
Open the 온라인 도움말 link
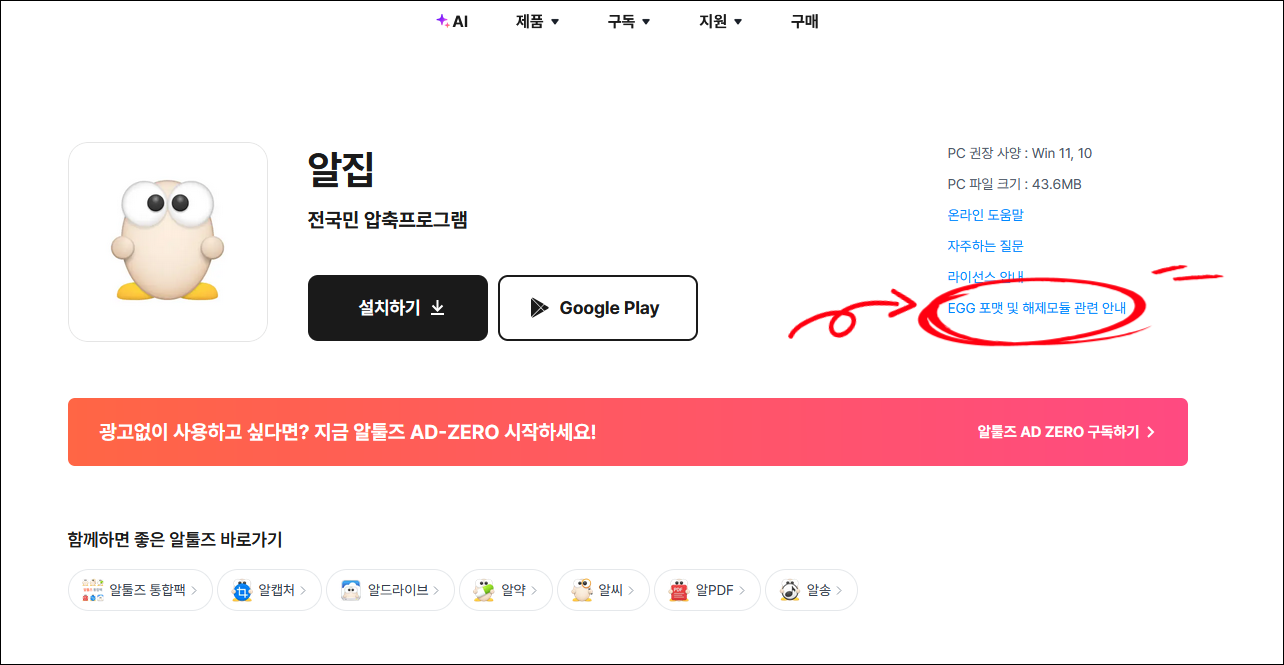pos(986,215)
